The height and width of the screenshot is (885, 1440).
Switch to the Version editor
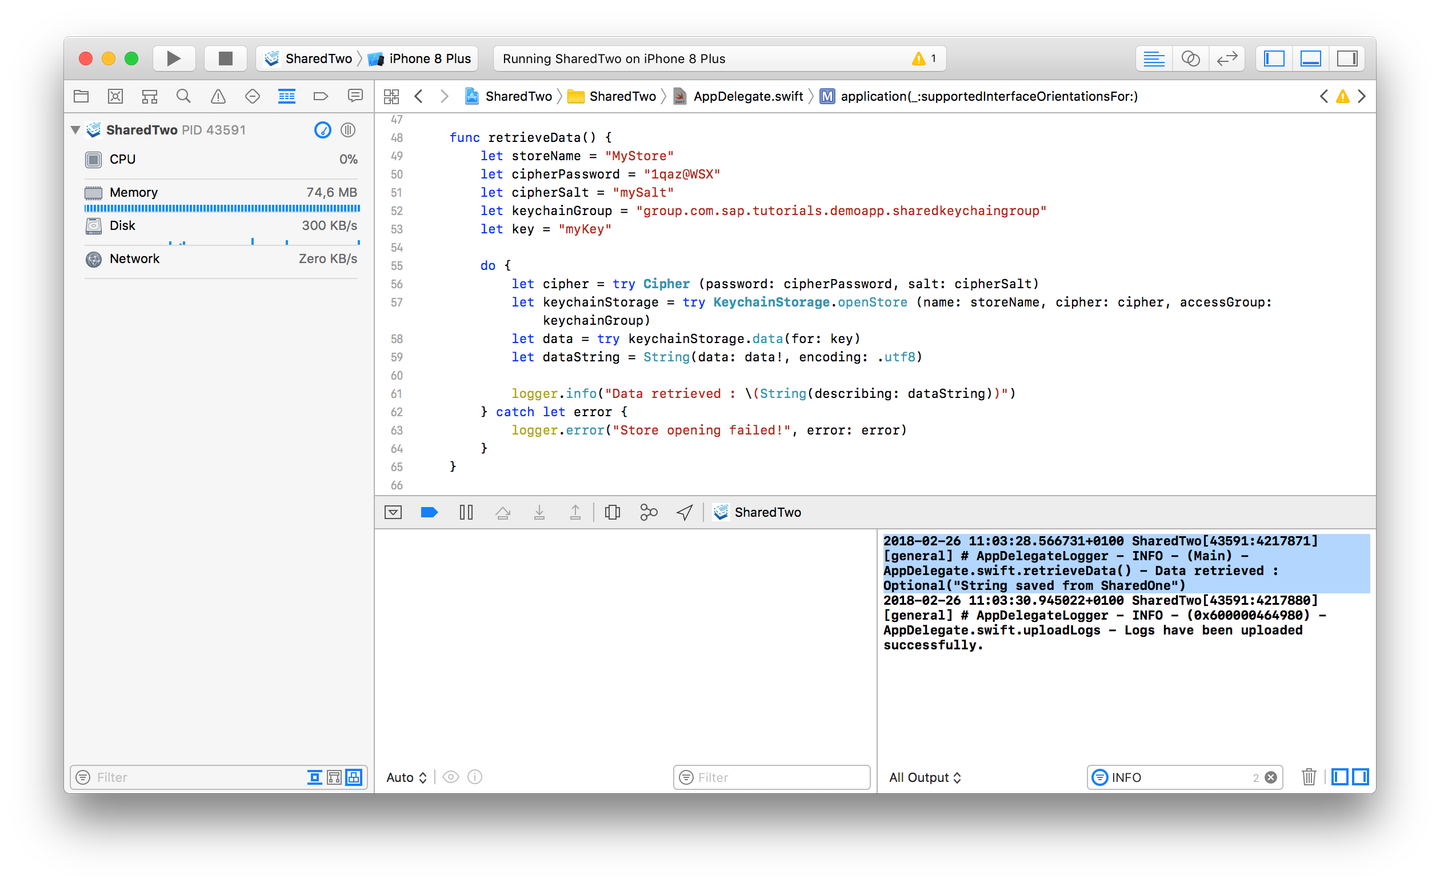click(x=1227, y=58)
